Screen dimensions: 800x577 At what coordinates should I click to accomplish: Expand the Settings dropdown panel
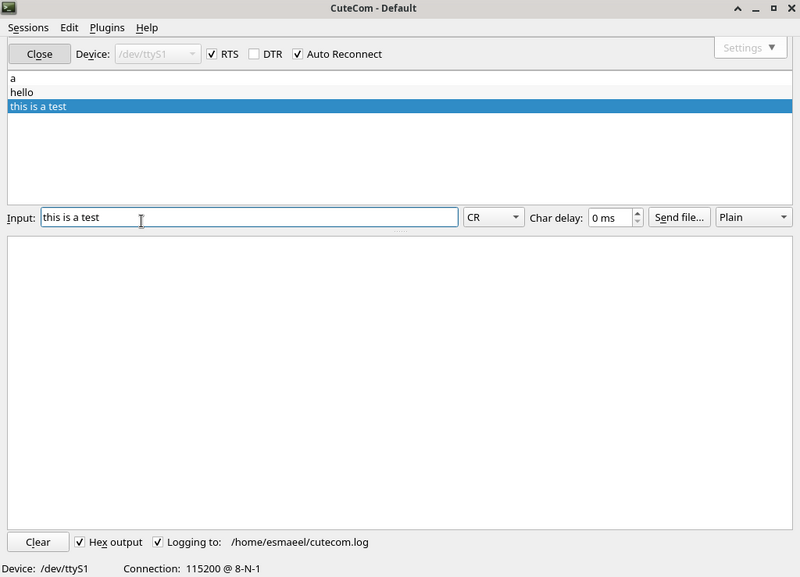749,48
